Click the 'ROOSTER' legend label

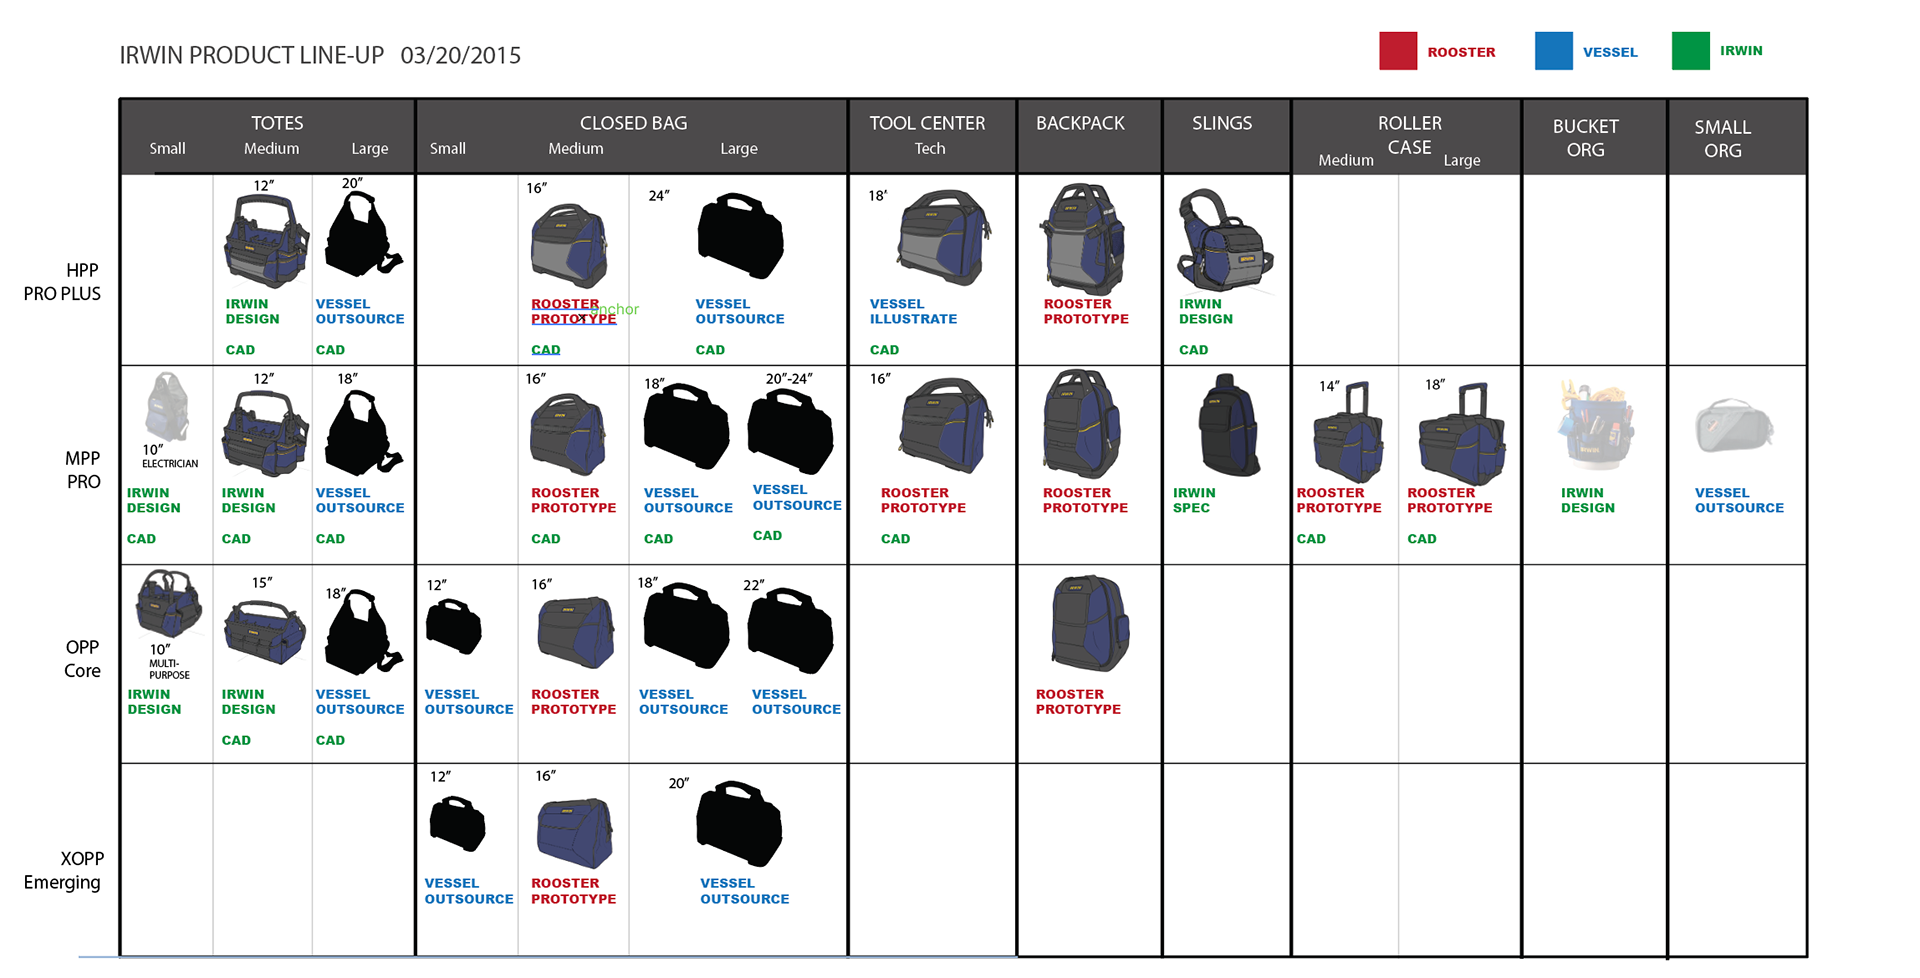(1461, 52)
